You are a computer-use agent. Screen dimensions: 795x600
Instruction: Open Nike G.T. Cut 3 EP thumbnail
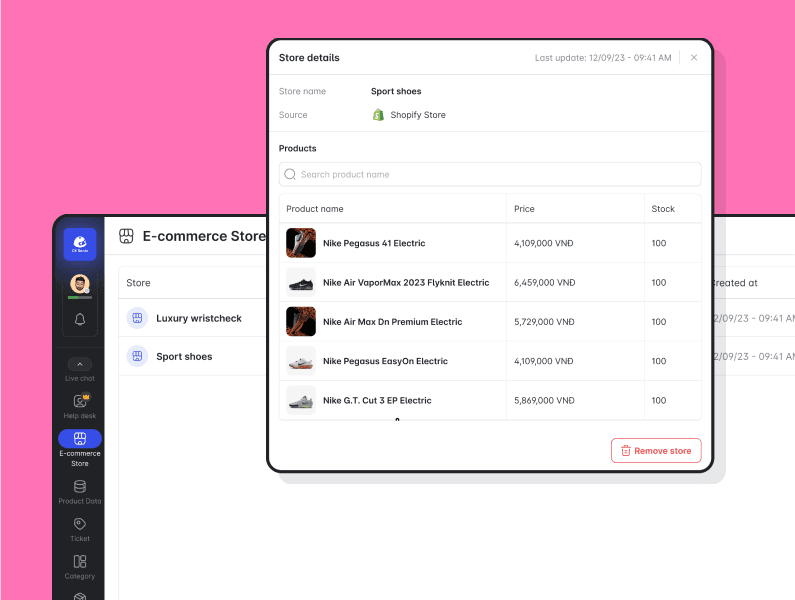[x=301, y=400]
